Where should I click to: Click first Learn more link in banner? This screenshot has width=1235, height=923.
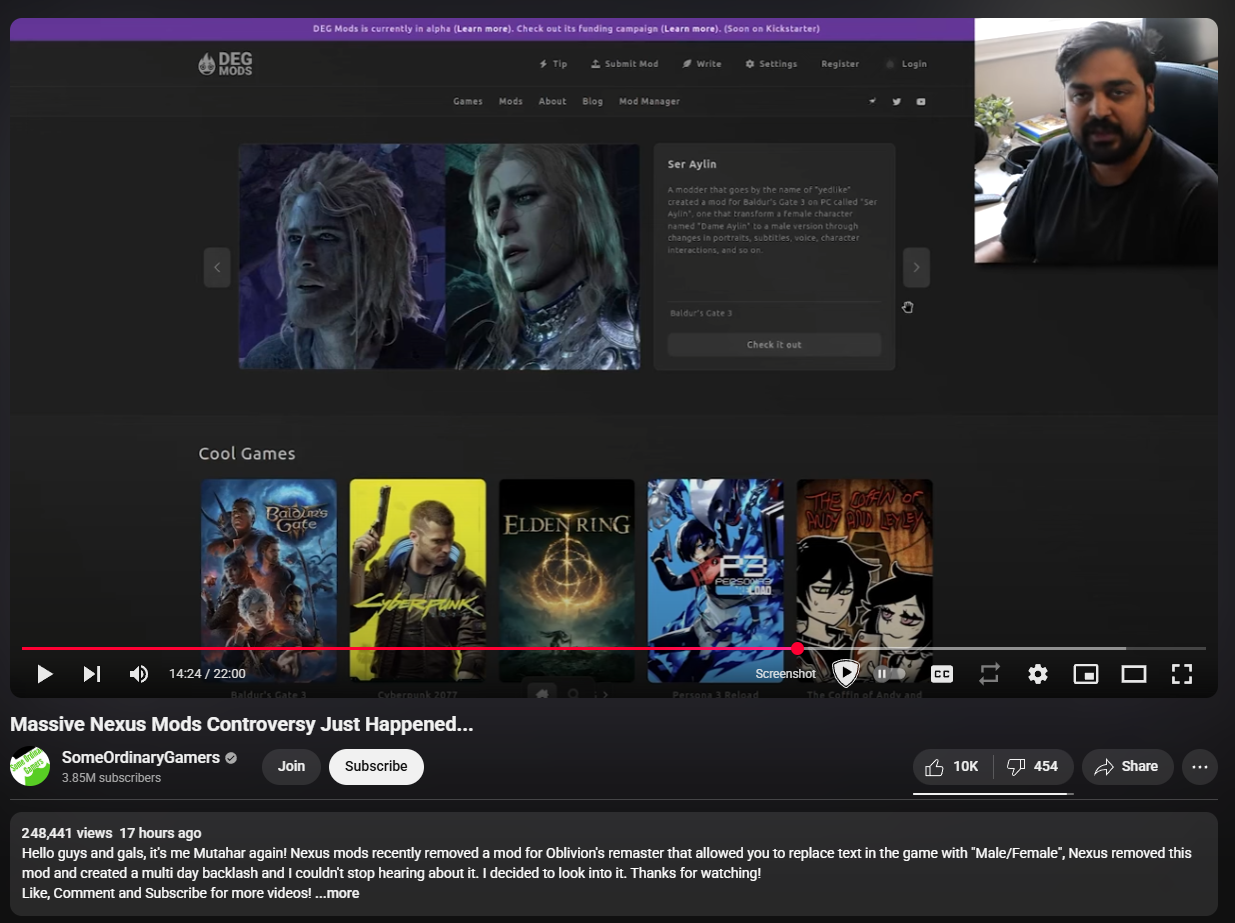click(x=481, y=29)
